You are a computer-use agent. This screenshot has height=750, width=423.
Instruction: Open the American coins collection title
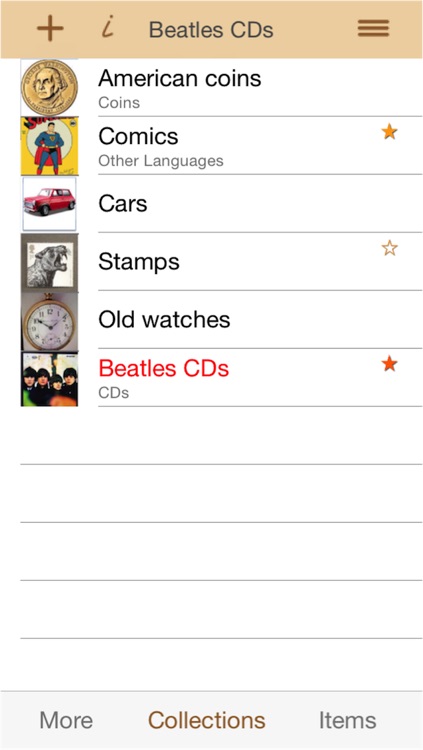[x=180, y=78]
